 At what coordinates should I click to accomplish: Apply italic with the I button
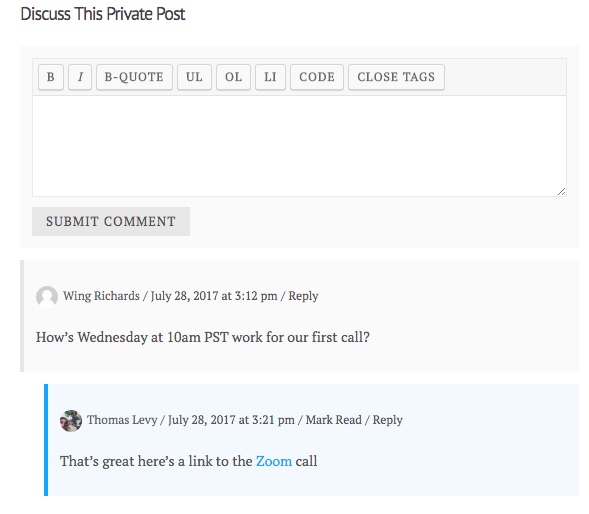click(80, 77)
